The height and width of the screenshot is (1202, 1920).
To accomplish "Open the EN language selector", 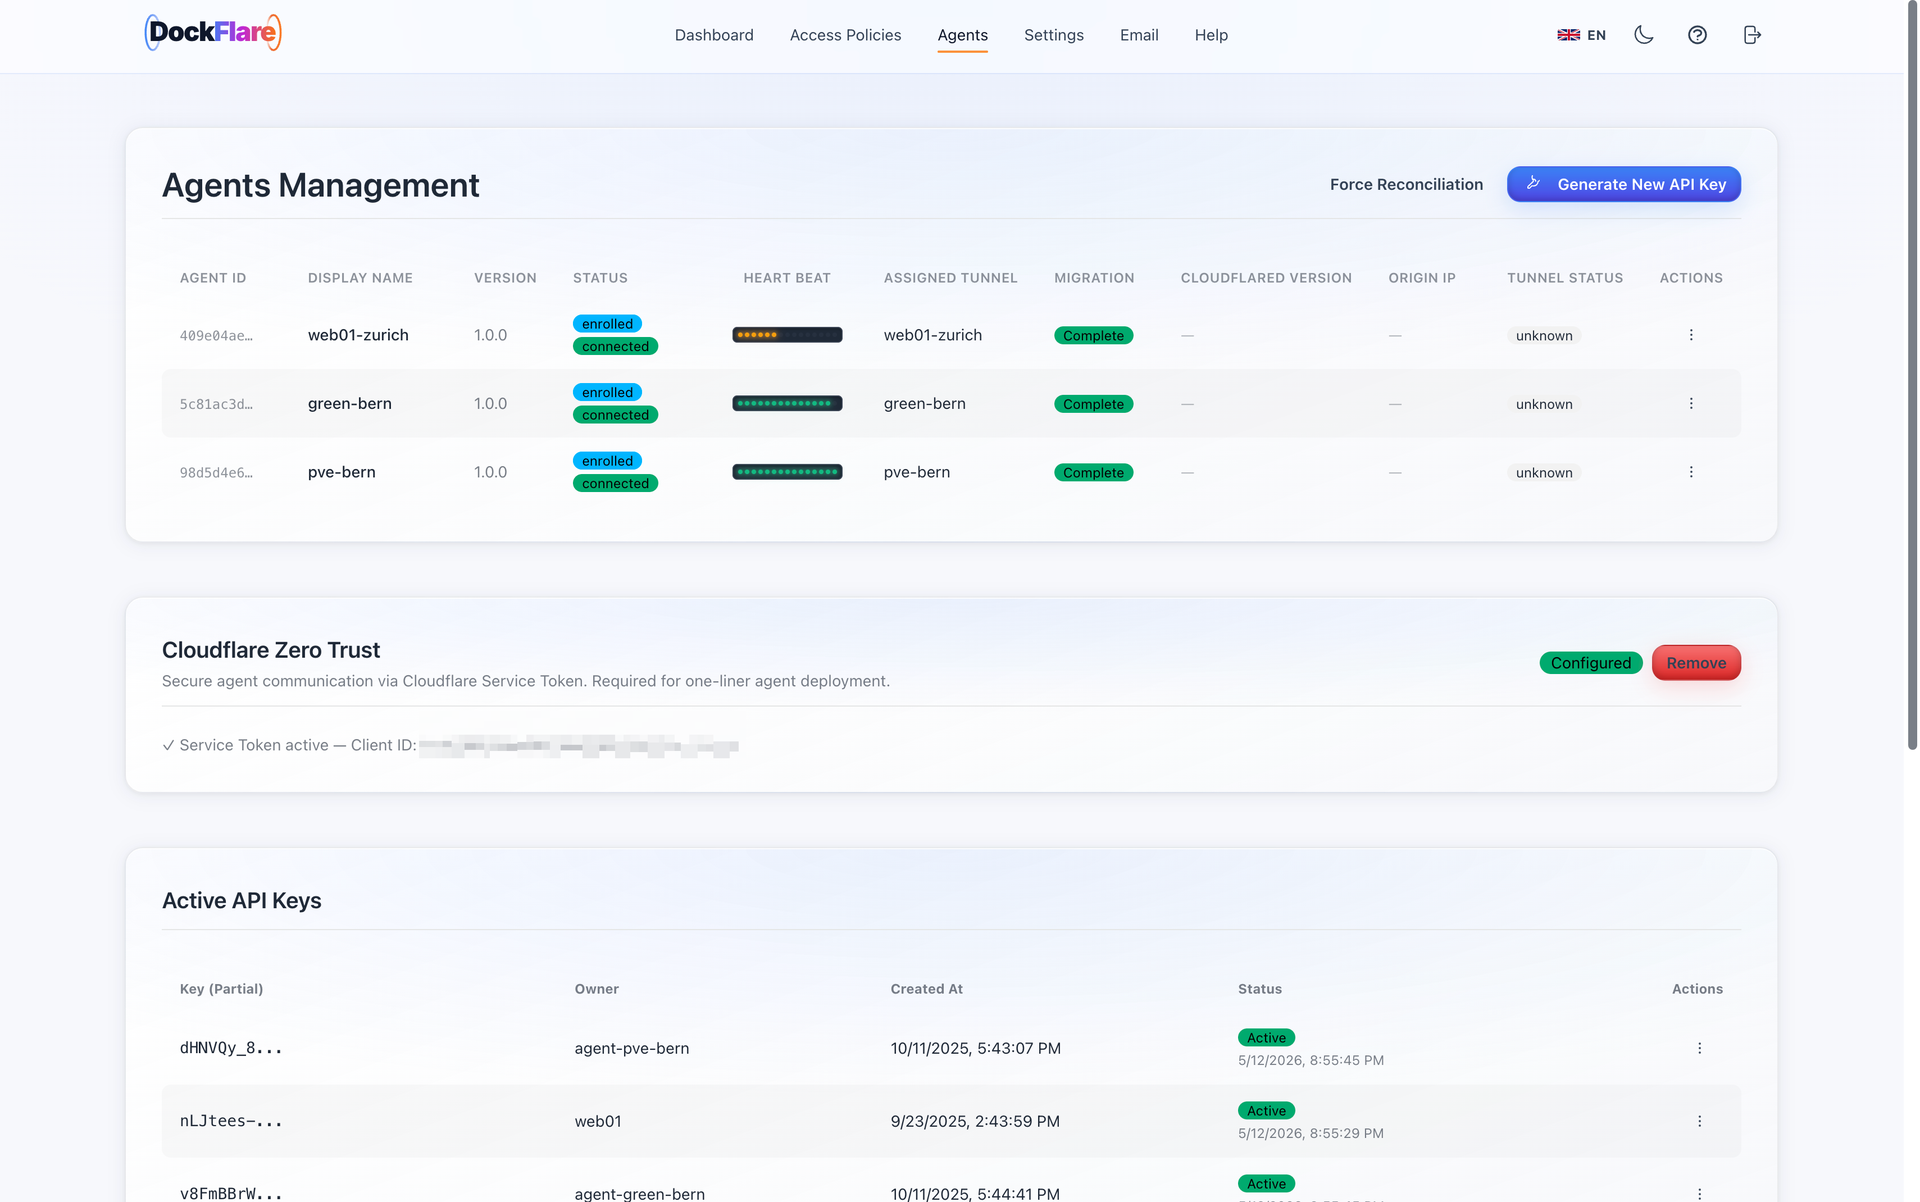I will point(1582,35).
